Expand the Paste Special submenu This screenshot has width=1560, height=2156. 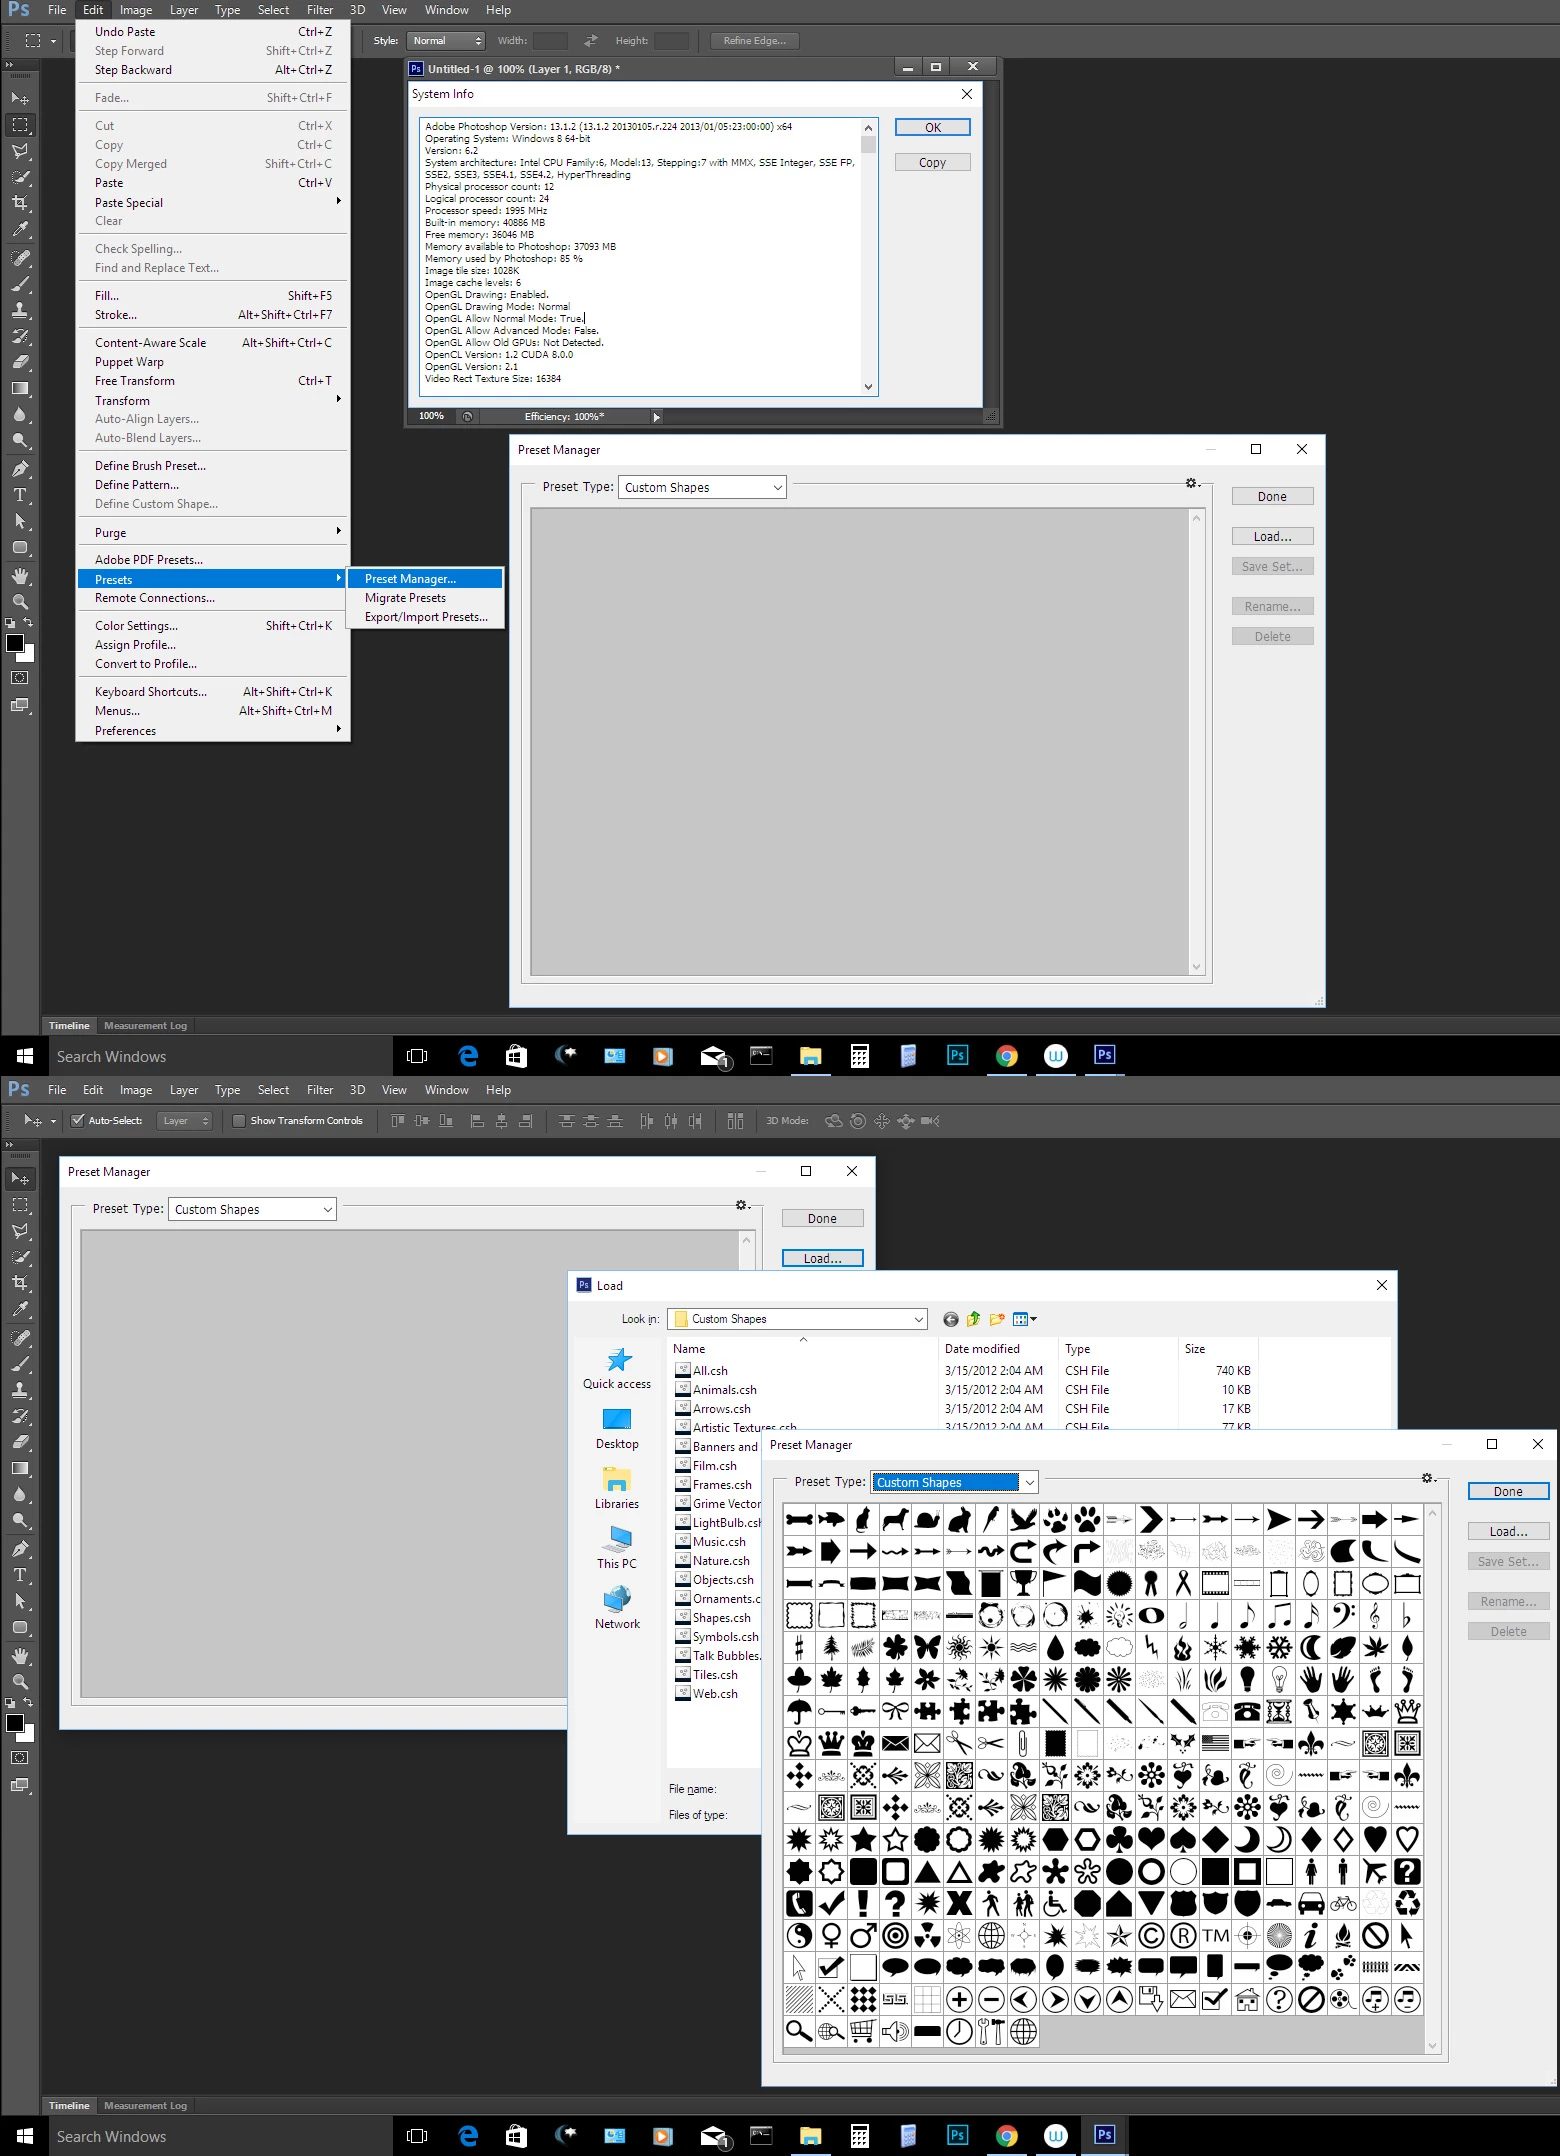click(x=213, y=202)
